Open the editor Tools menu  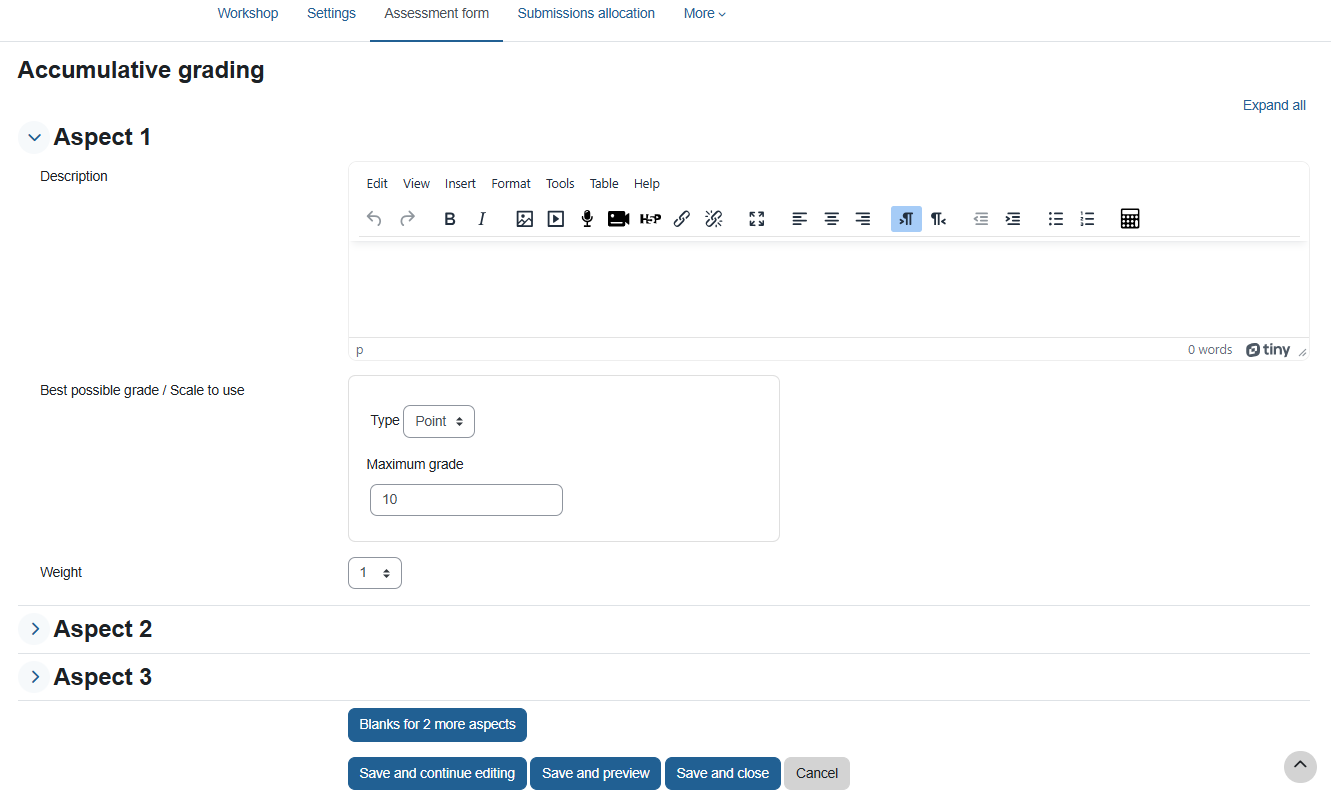coord(560,184)
